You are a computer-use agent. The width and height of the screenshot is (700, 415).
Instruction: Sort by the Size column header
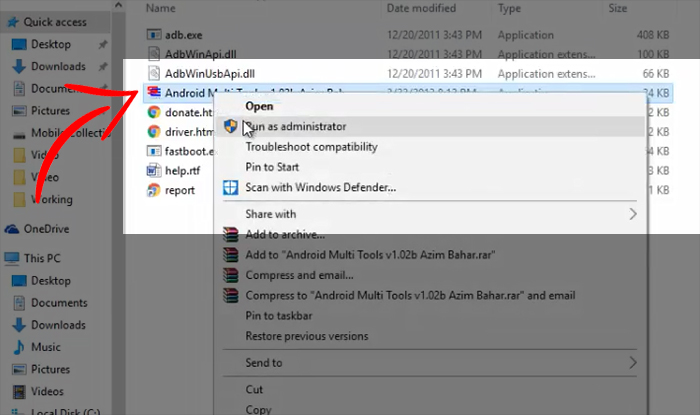click(x=617, y=8)
